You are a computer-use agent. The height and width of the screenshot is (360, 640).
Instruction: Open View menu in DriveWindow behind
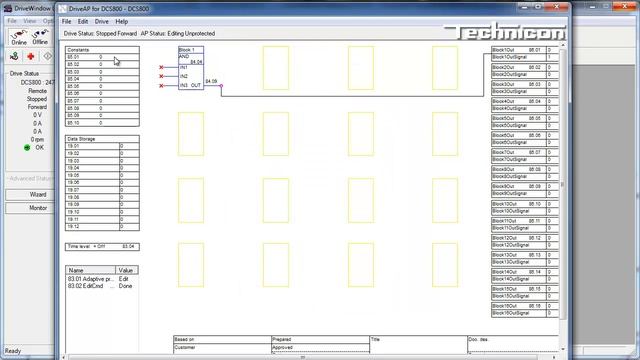pos(29,20)
